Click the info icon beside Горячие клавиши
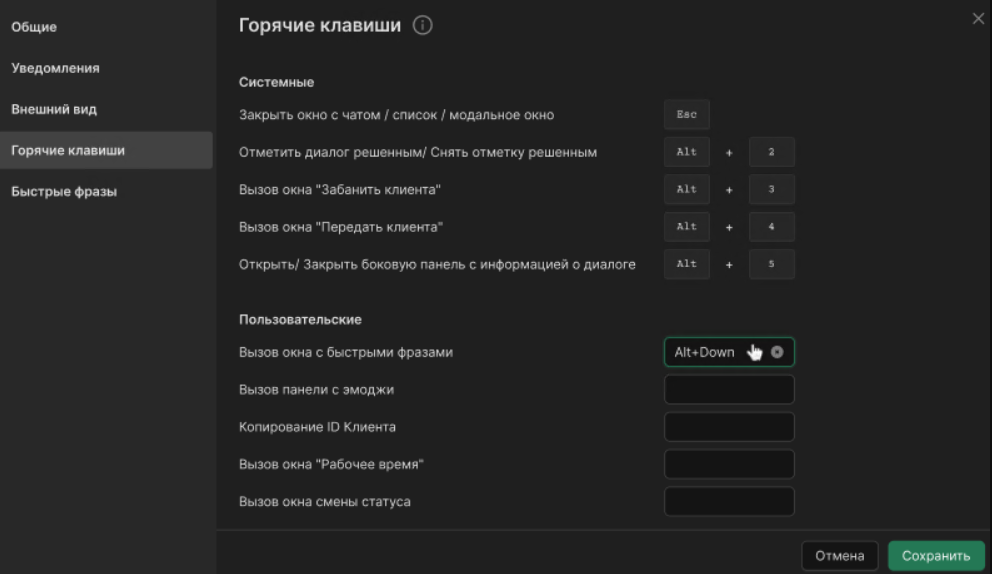The width and height of the screenshot is (992, 574). click(422, 26)
